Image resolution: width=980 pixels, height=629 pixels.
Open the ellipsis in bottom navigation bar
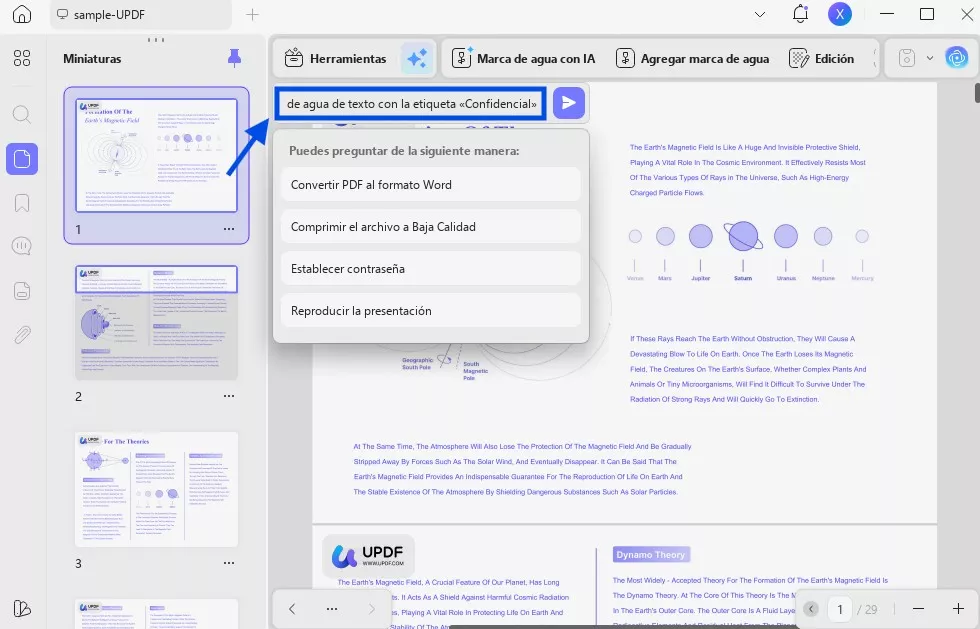pyautogui.click(x=332, y=608)
